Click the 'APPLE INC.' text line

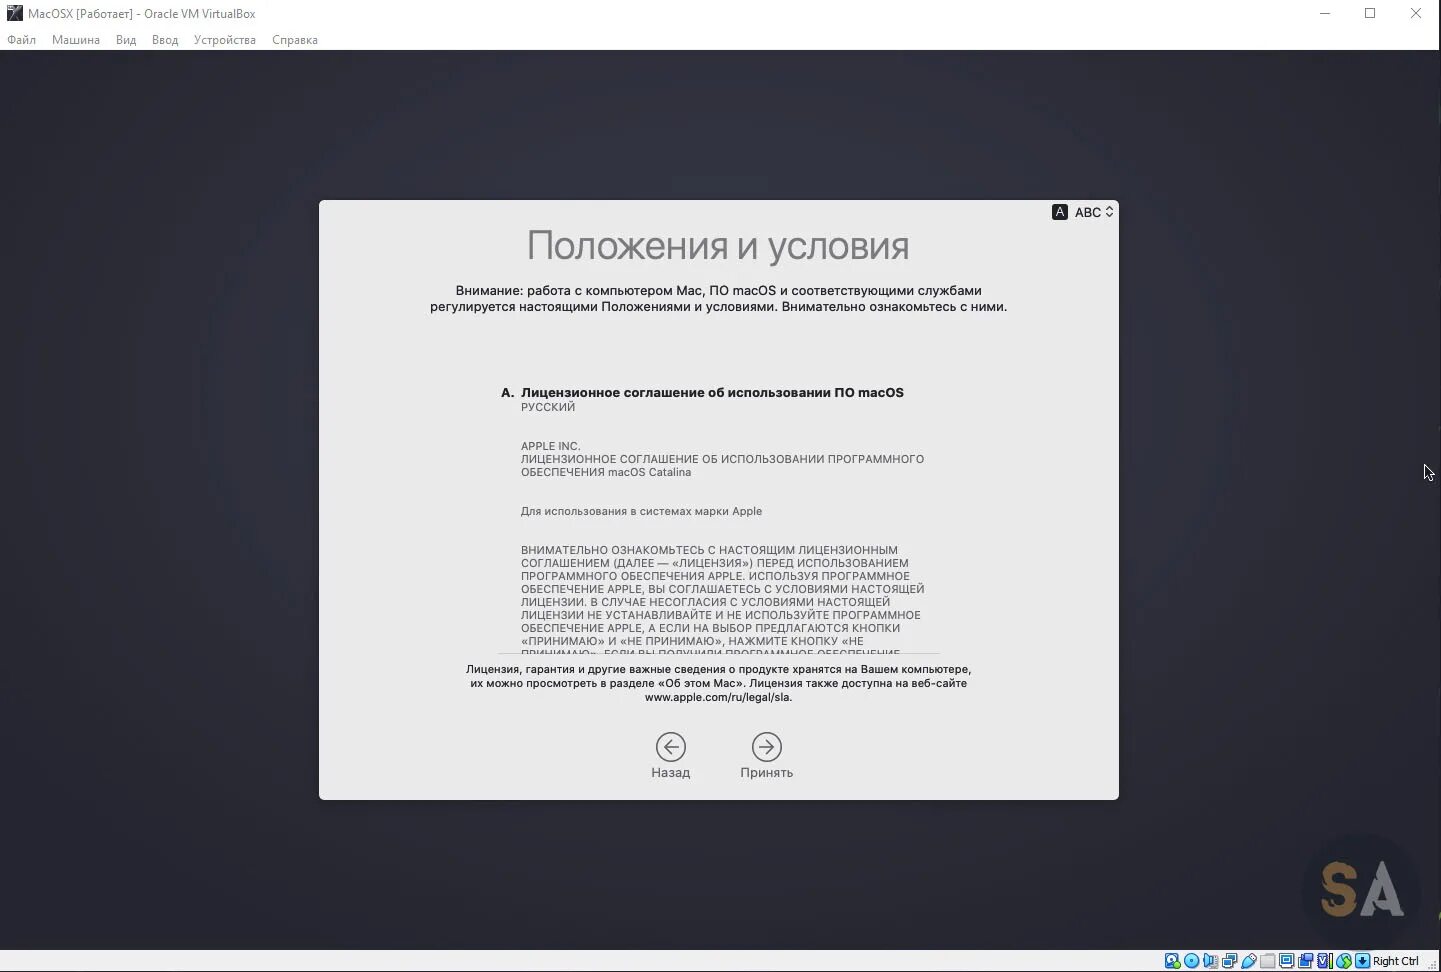[550, 446]
